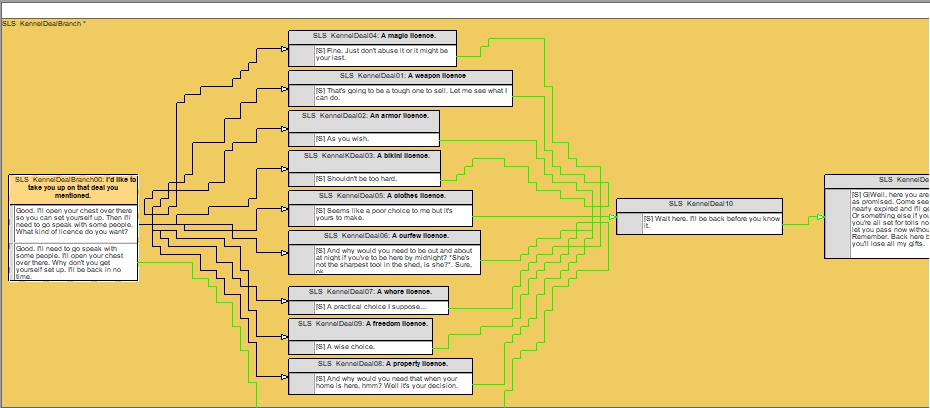Screen dimensions: 930x408
Task: Select the 'A weapon licence' topic header
Action: [x=400, y=77]
